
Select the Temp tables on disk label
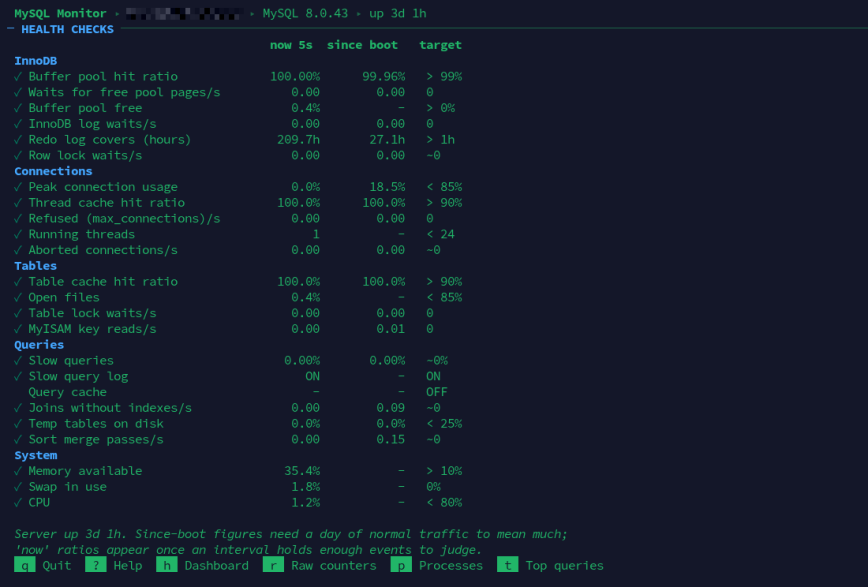click(x=96, y=424)
